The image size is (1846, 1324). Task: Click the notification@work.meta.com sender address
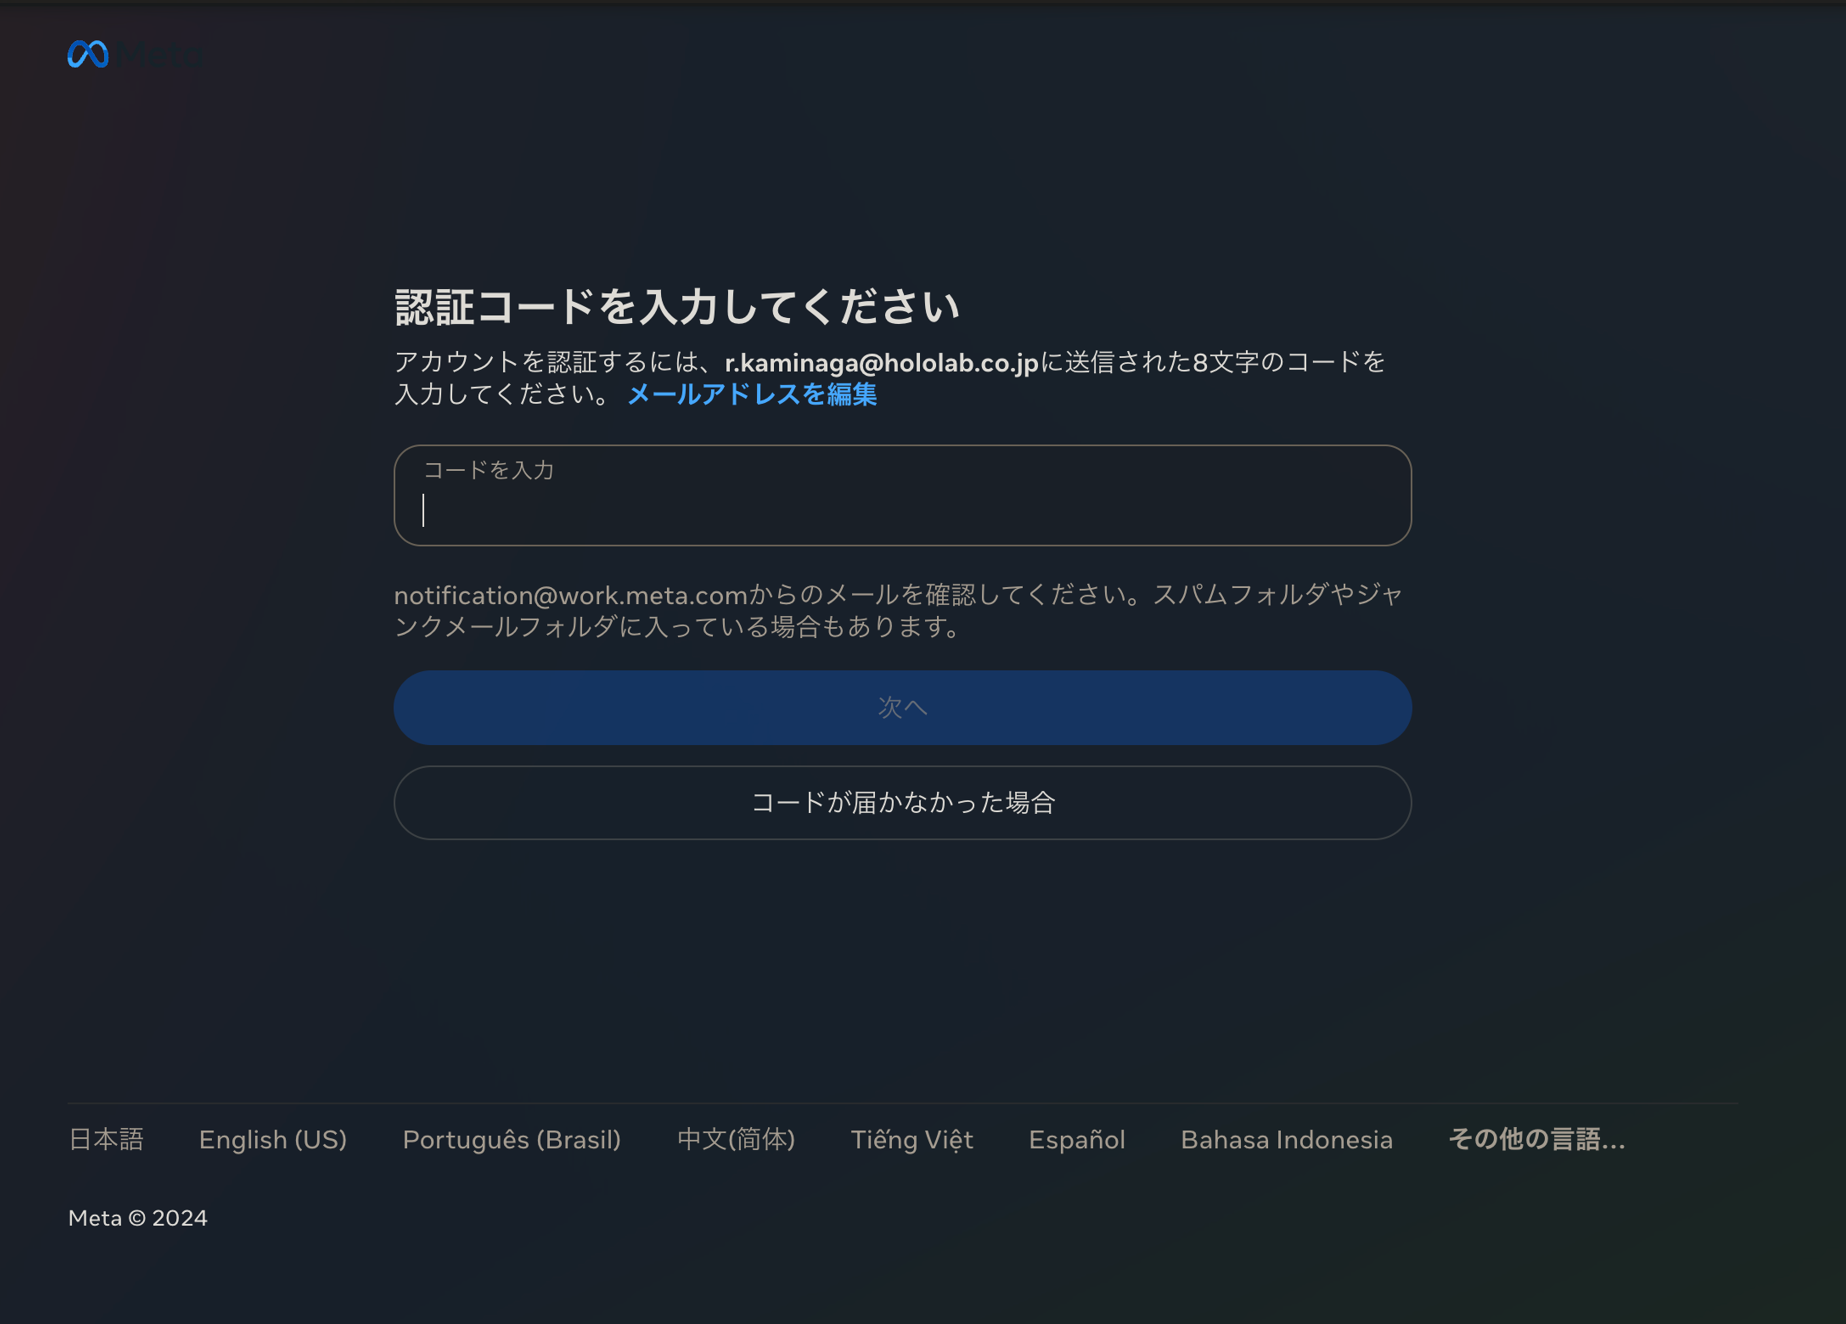pyautogui.click(x=570, y=596)
